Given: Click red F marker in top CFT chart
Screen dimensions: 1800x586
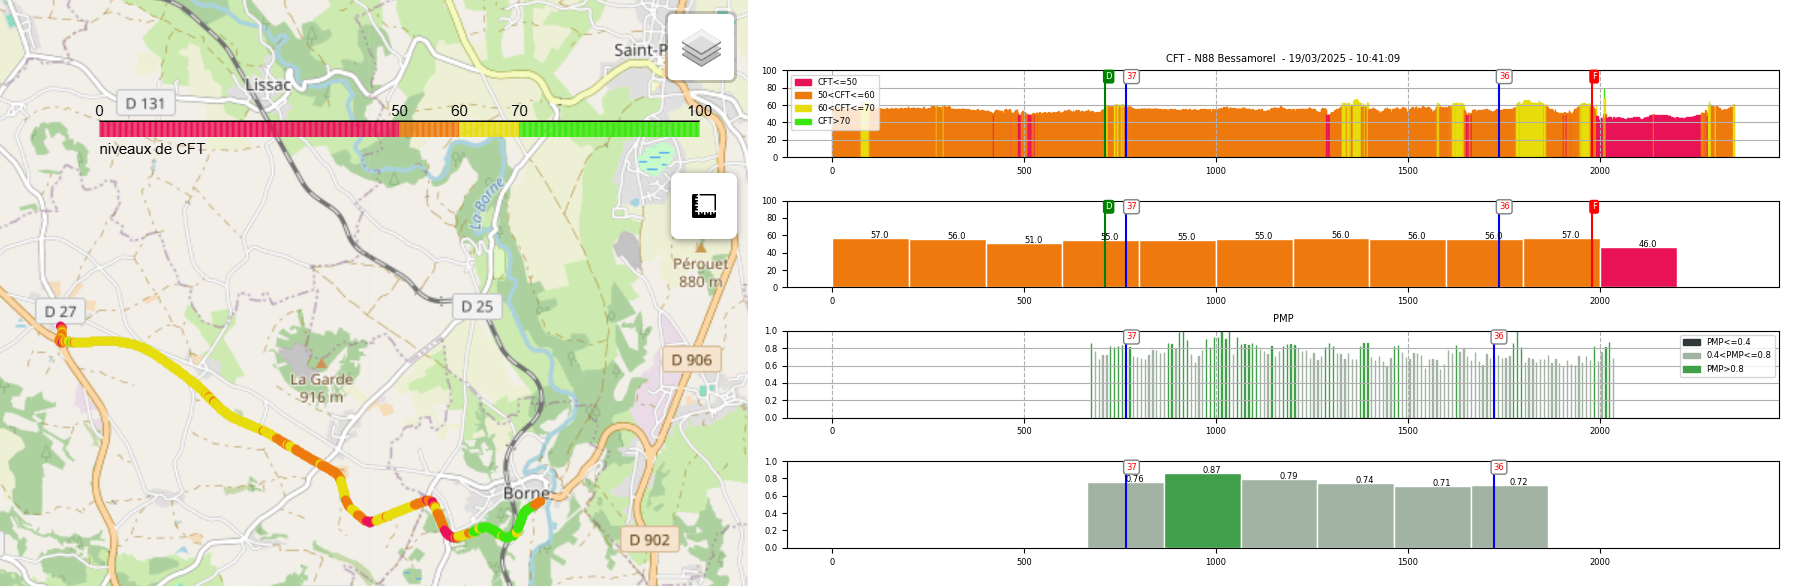Looking at the screenshot, I should 1594,76.
